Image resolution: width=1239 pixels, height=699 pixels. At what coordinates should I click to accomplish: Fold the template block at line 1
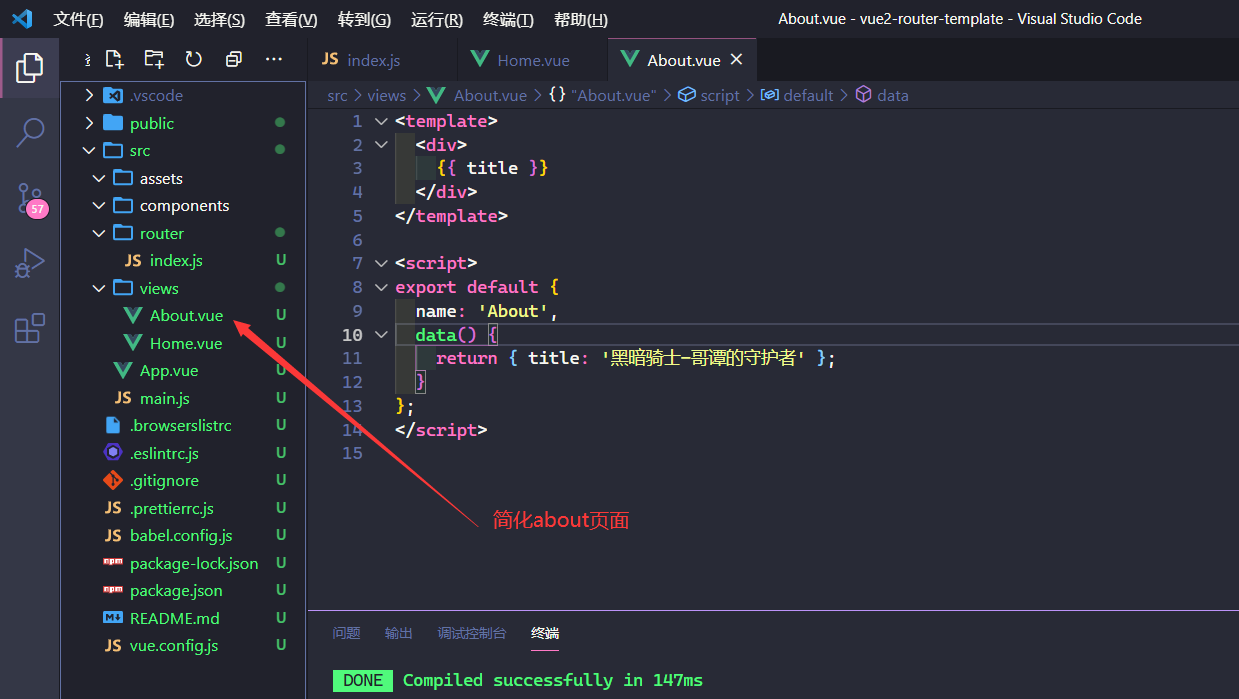(381, 121)
